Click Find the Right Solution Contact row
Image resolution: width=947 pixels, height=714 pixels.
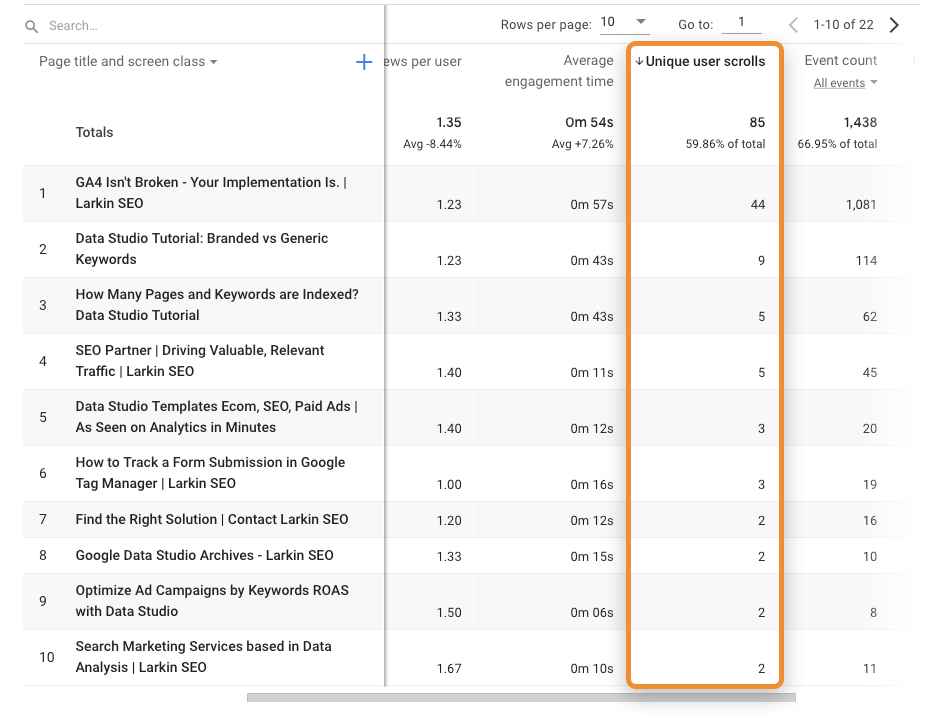click(211, 519)
